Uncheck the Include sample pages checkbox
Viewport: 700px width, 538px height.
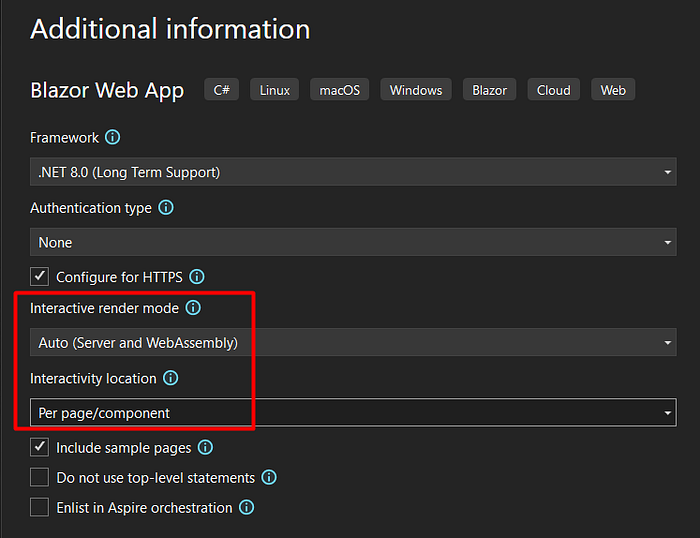(x=40, y=447)
